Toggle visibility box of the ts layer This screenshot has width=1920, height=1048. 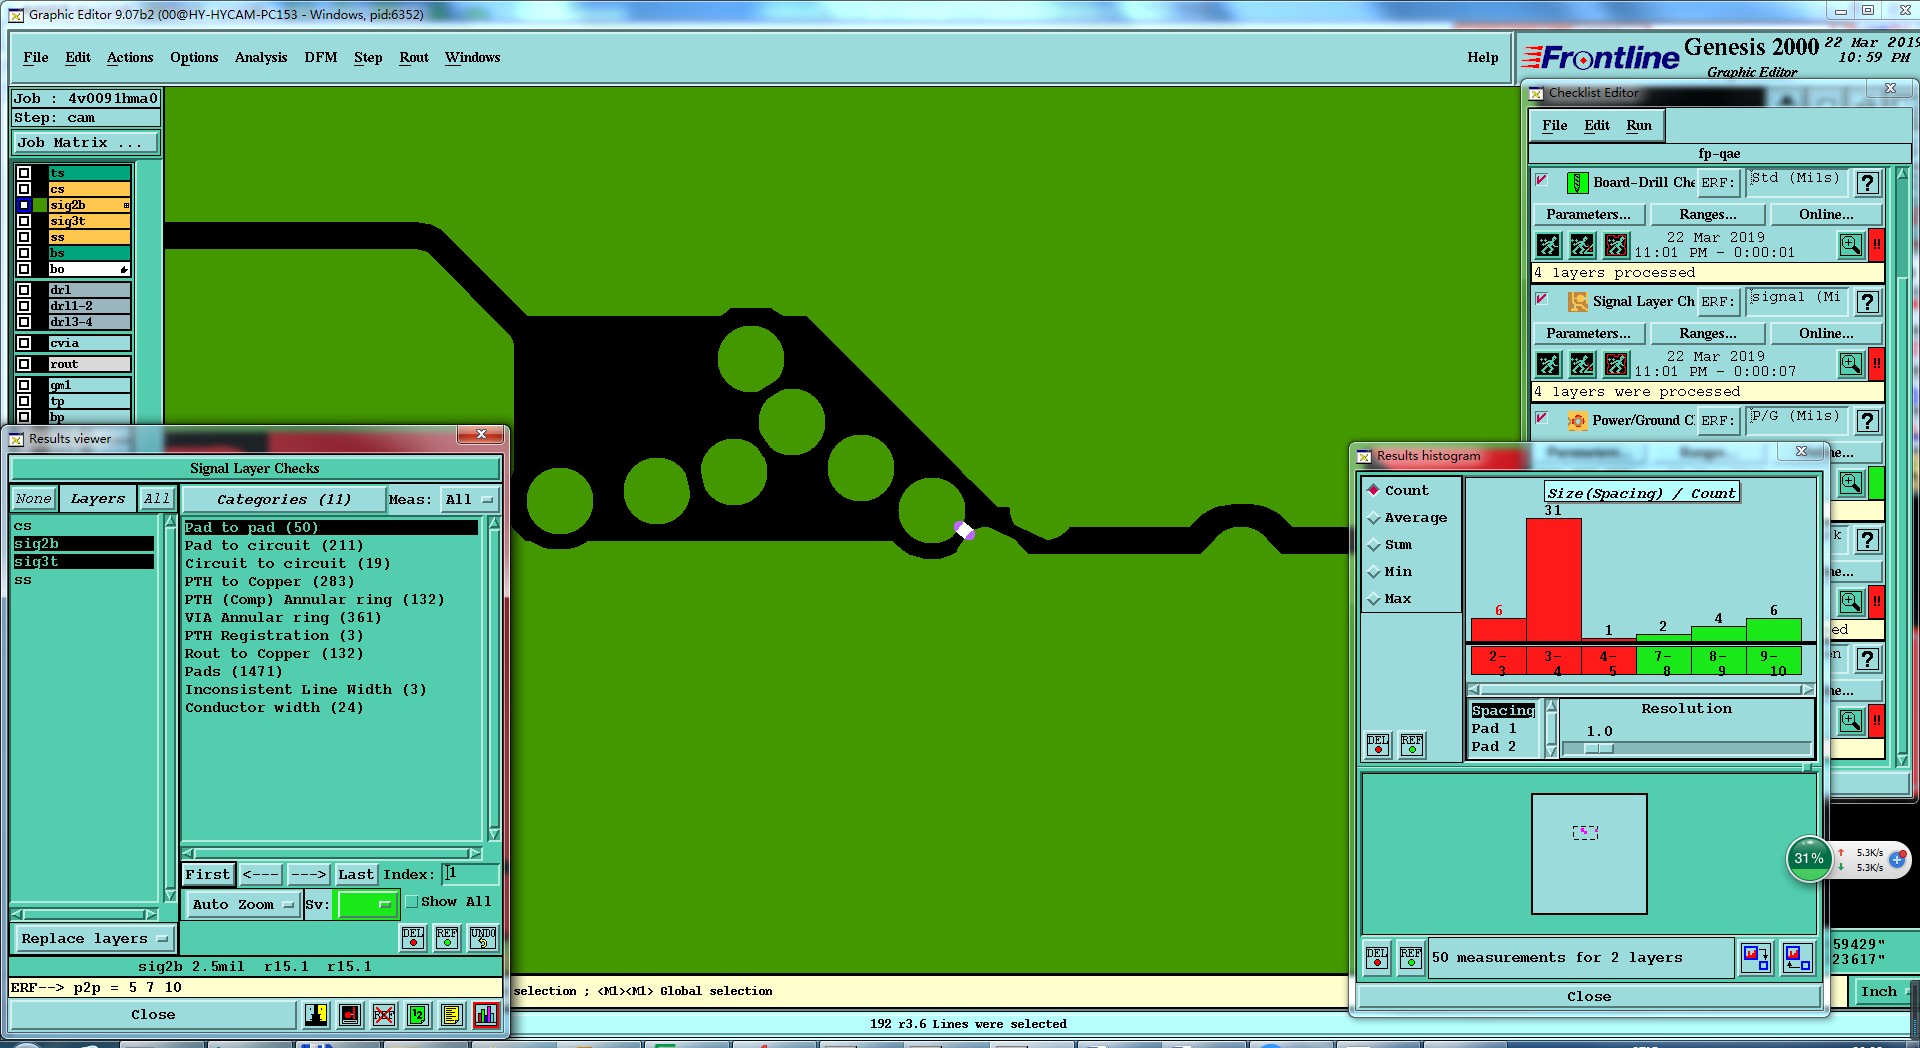(x=24, y=173)
